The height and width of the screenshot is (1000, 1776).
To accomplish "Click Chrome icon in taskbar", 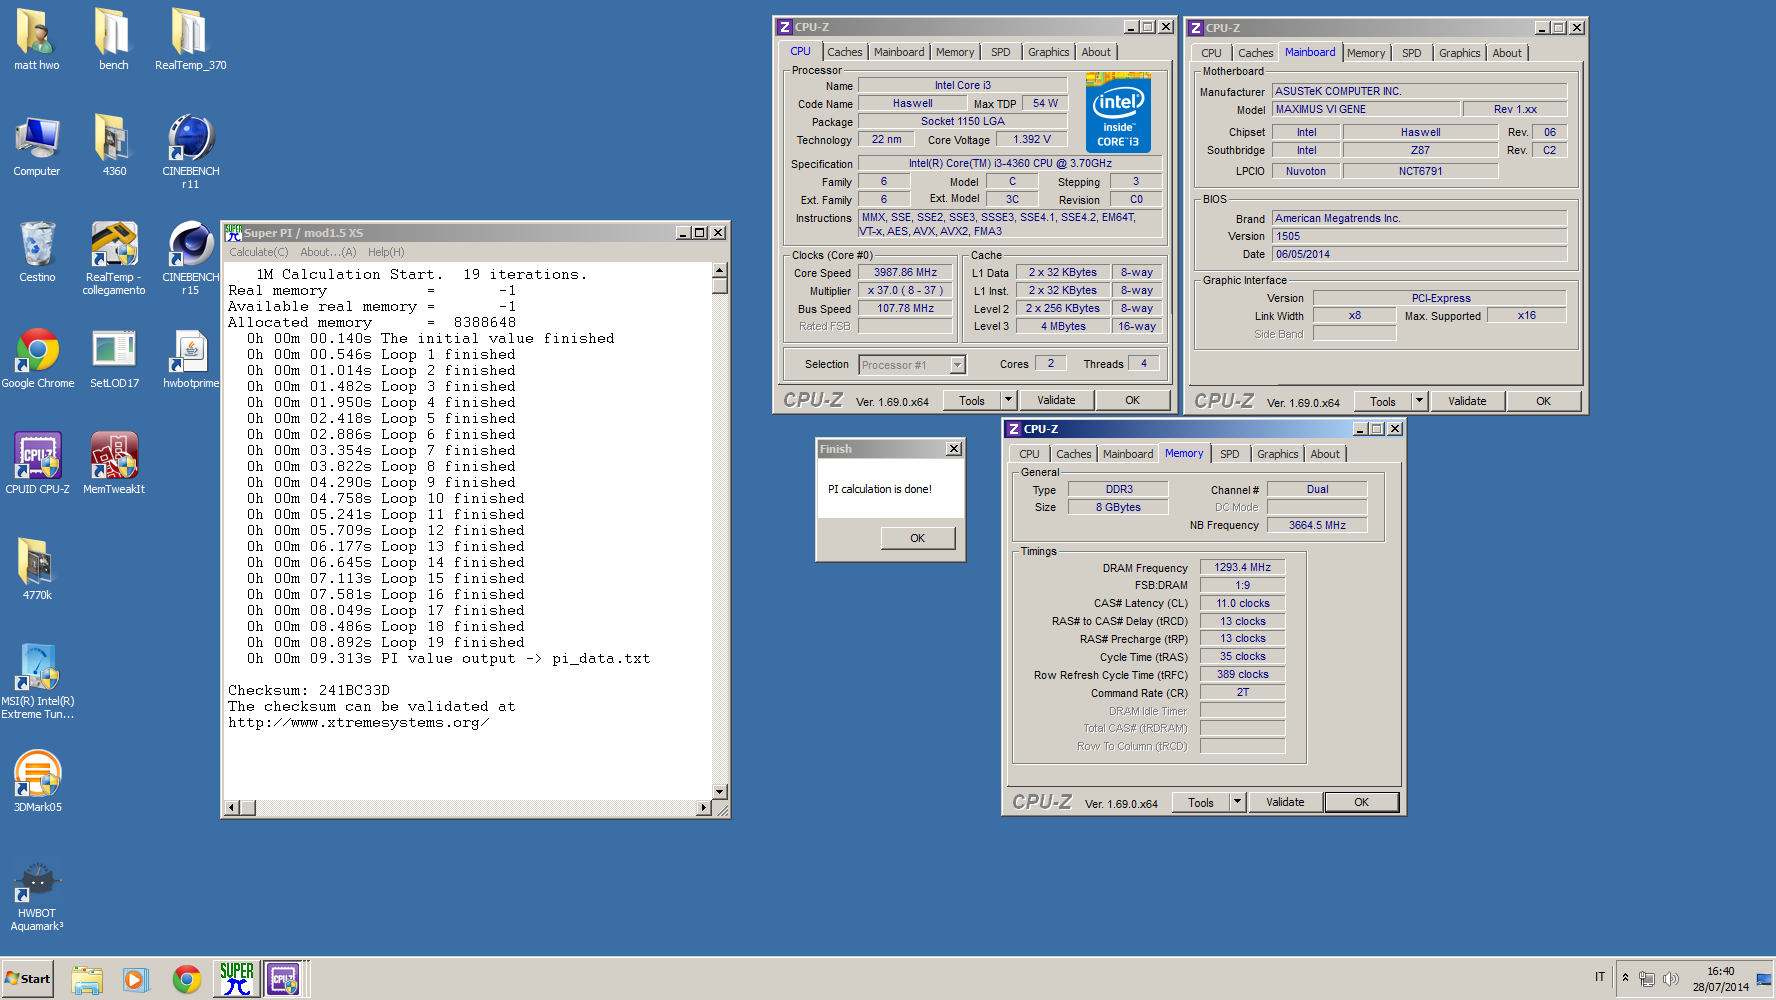I will coord(187,979).
